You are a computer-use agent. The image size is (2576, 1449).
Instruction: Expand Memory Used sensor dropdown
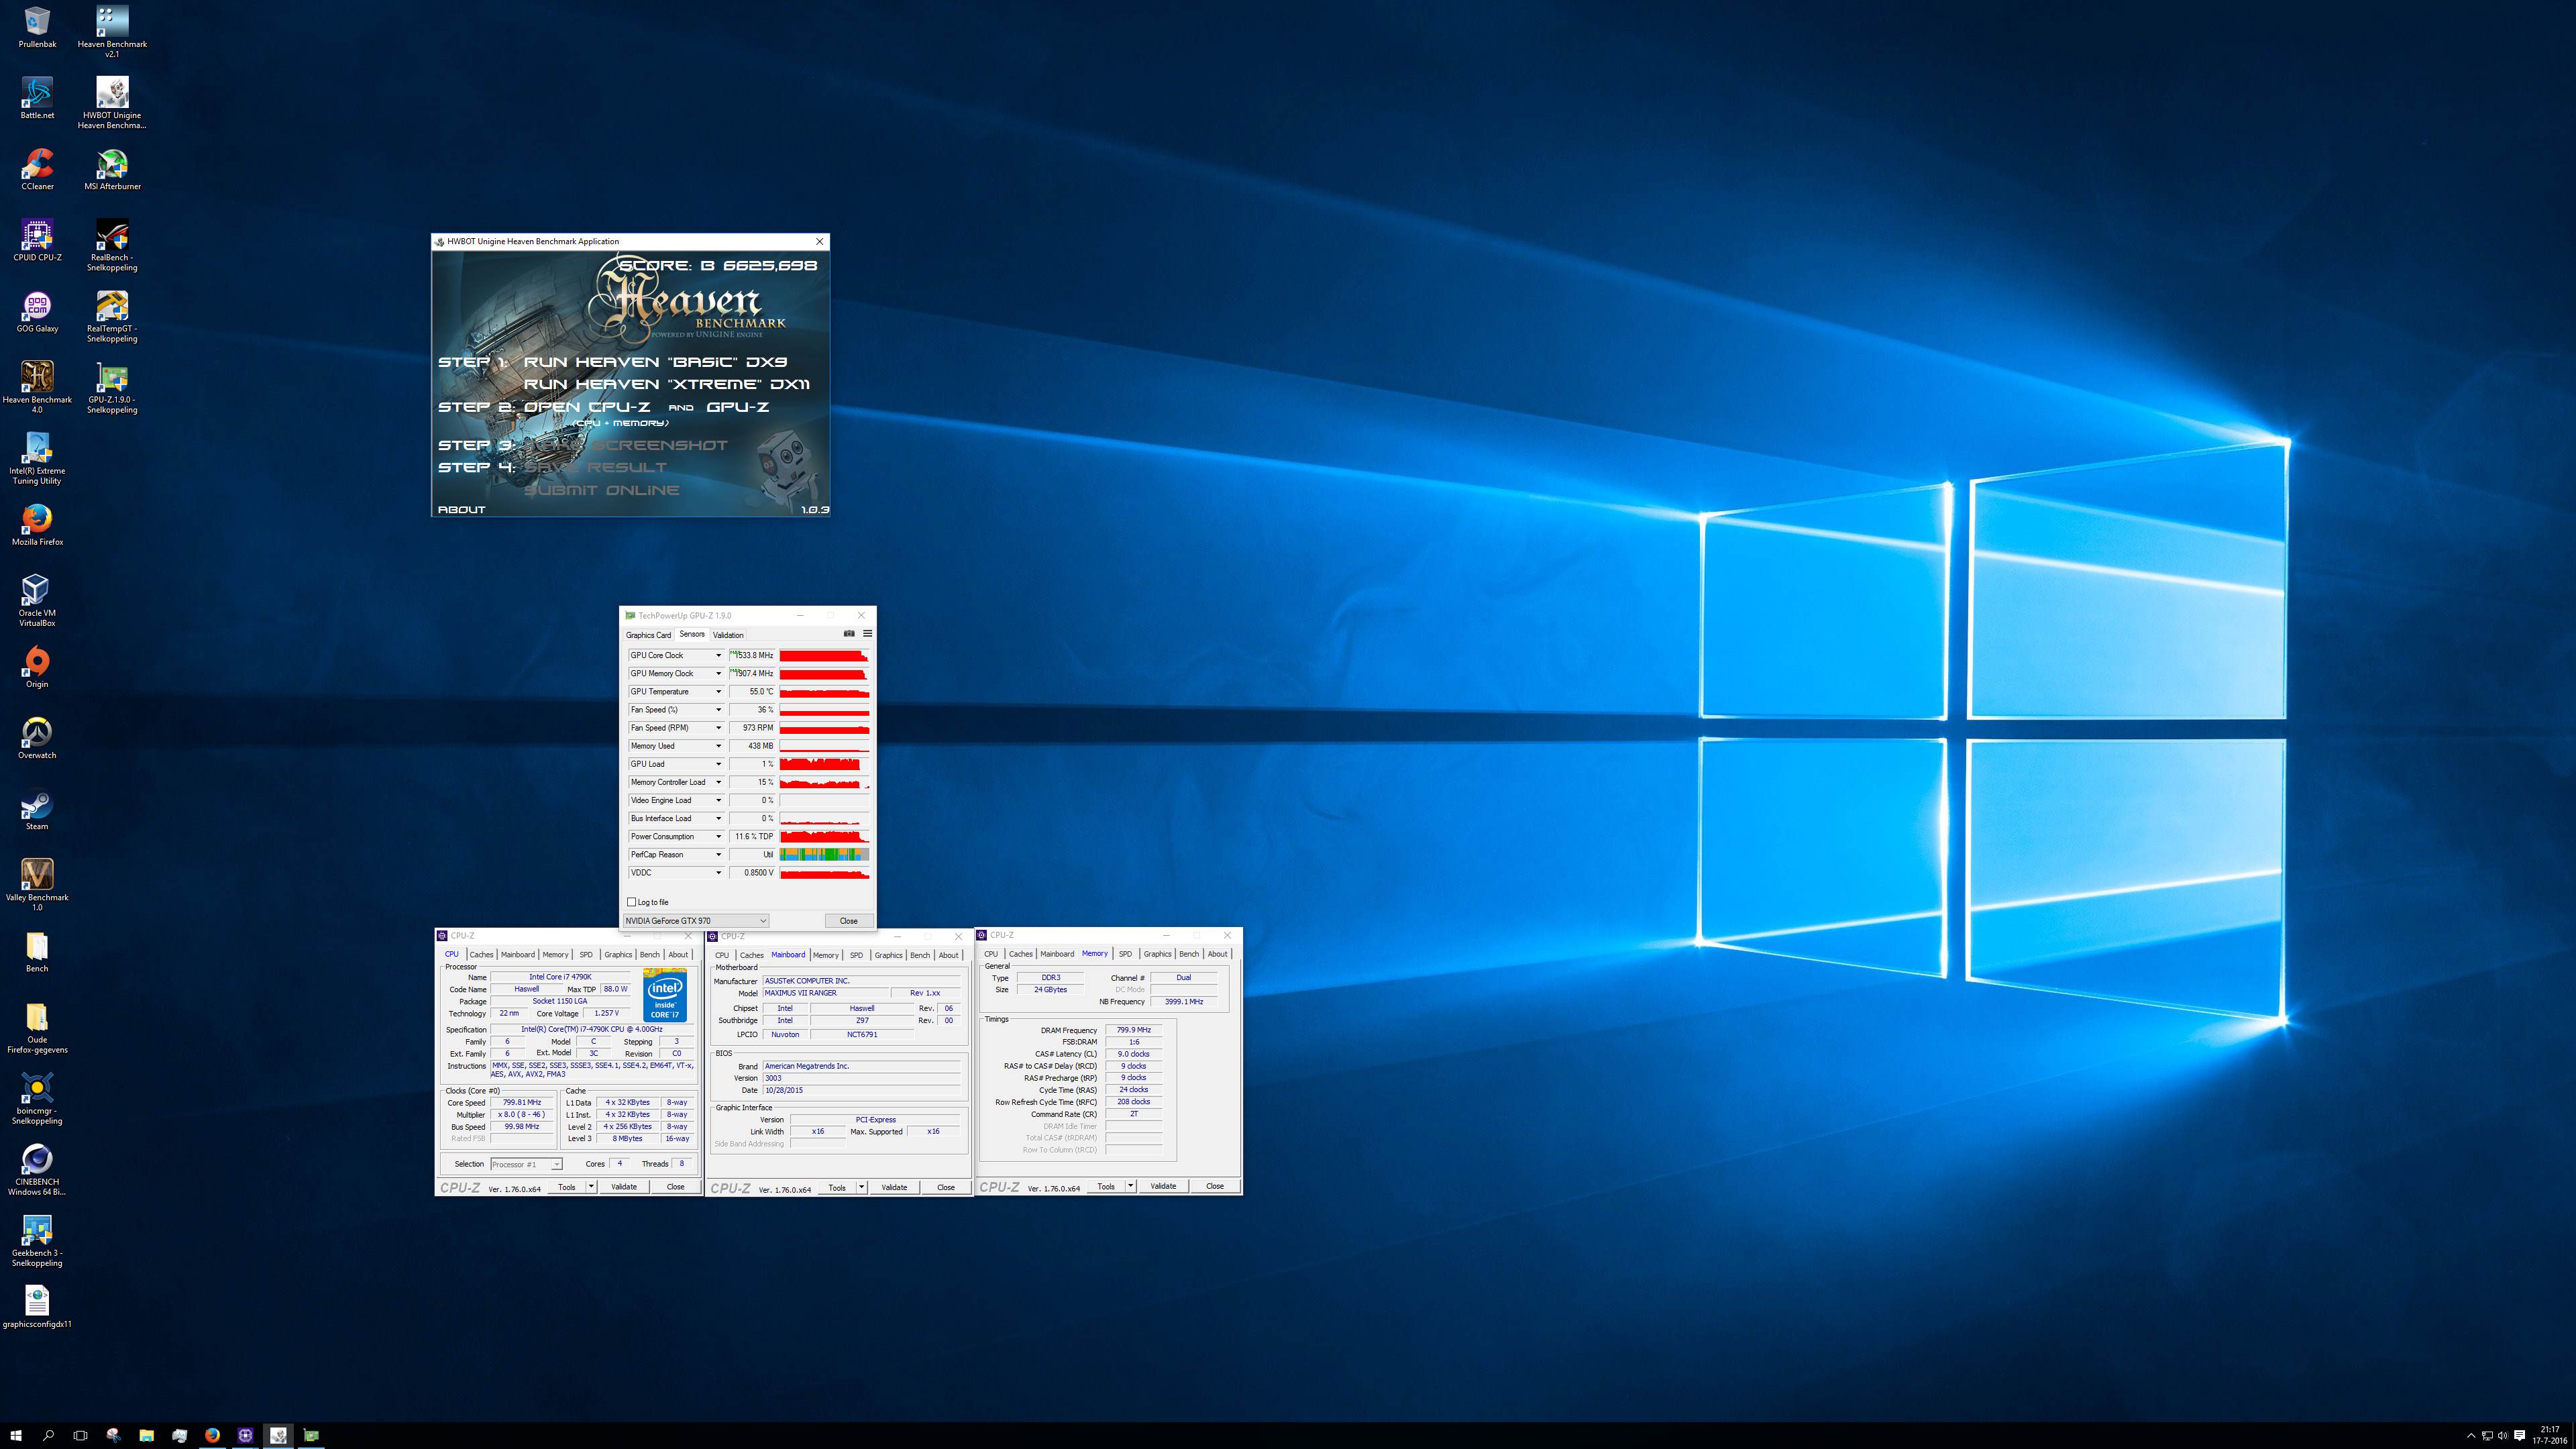point(718,745)
